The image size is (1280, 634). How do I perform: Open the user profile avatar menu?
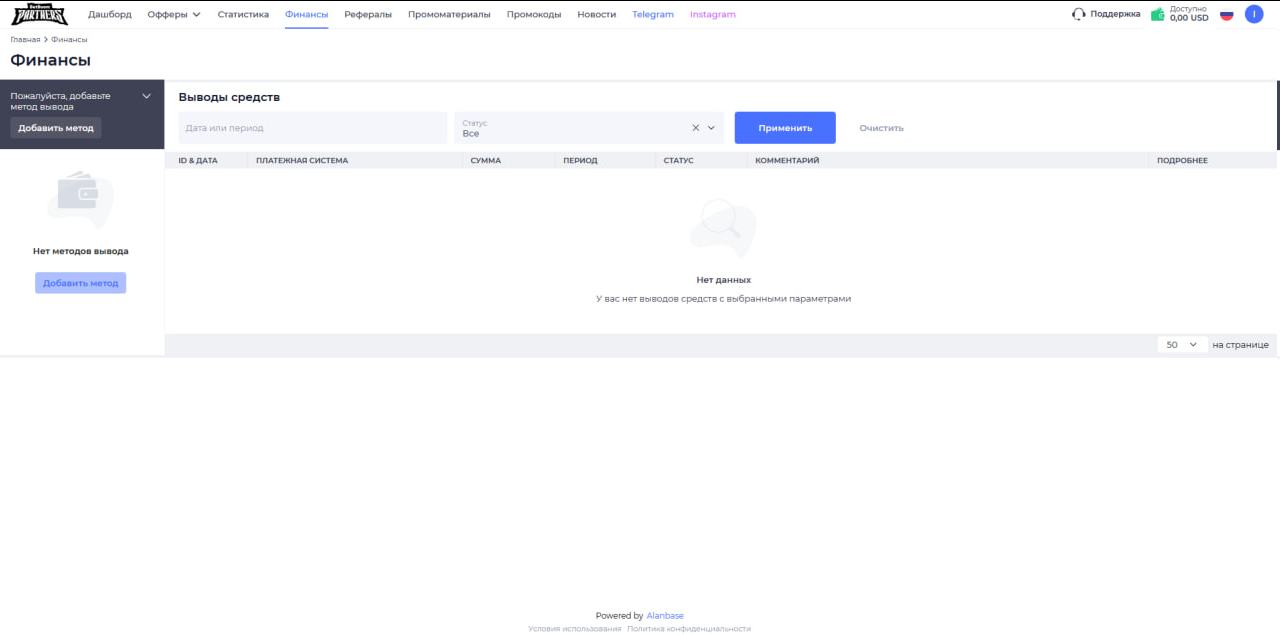1254,14
